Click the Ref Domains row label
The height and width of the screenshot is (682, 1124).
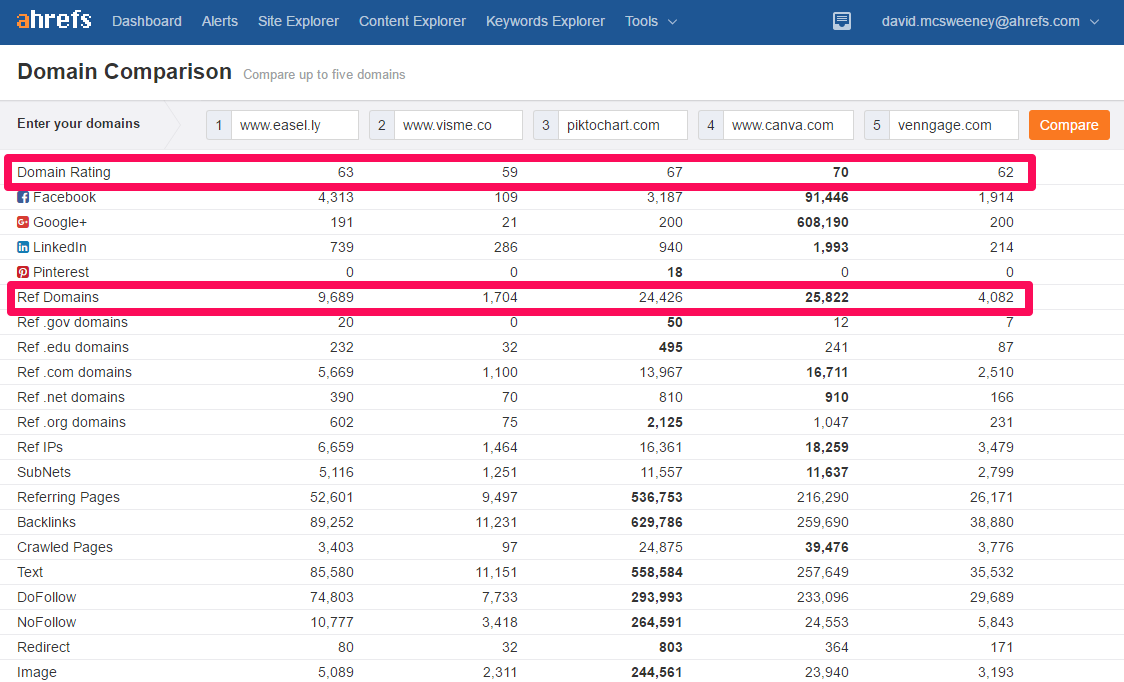58,297
